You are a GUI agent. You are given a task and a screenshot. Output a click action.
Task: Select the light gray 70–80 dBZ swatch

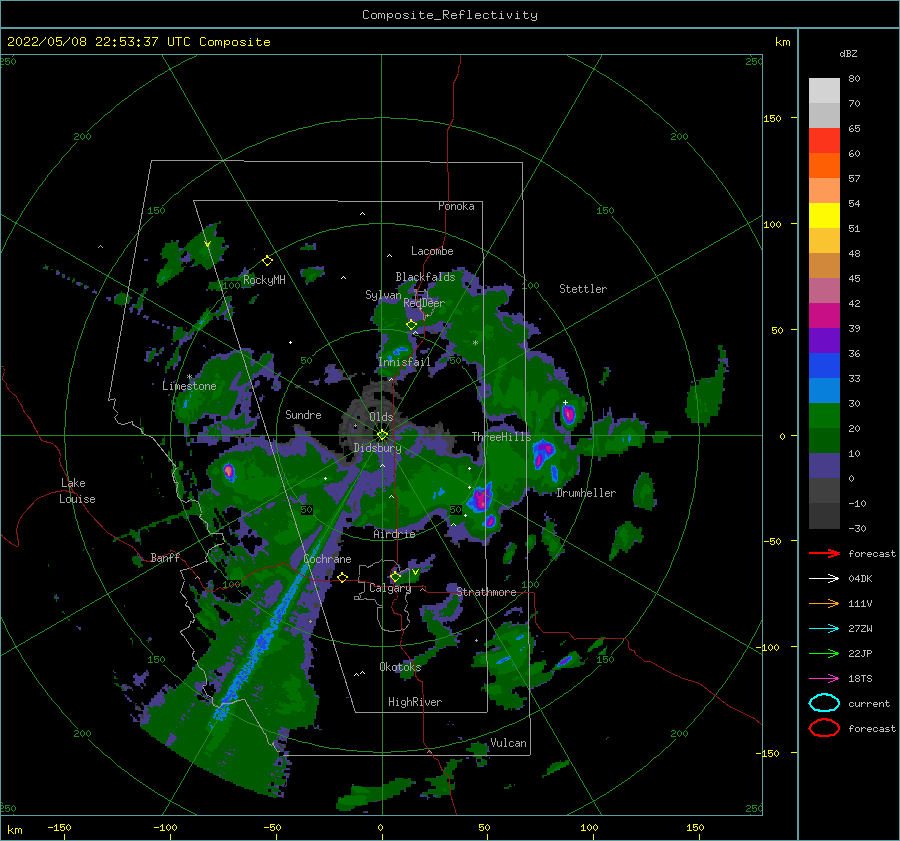(x=824, y=91)
